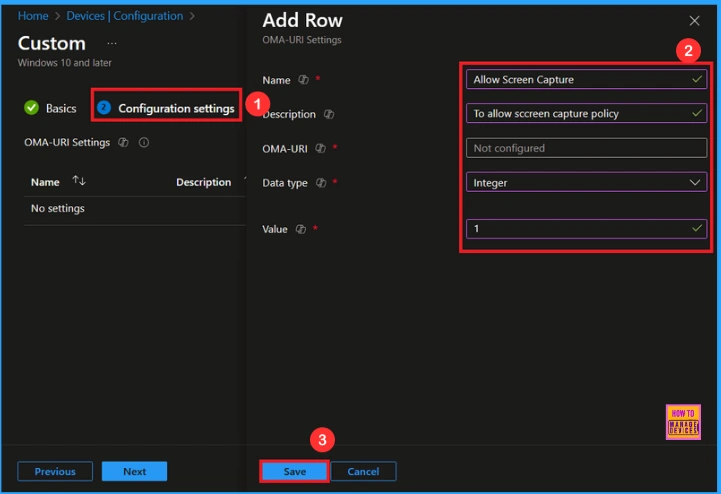The image size is (721, 494).
Task: Click the Name column header text
Action: coord(45,182)
